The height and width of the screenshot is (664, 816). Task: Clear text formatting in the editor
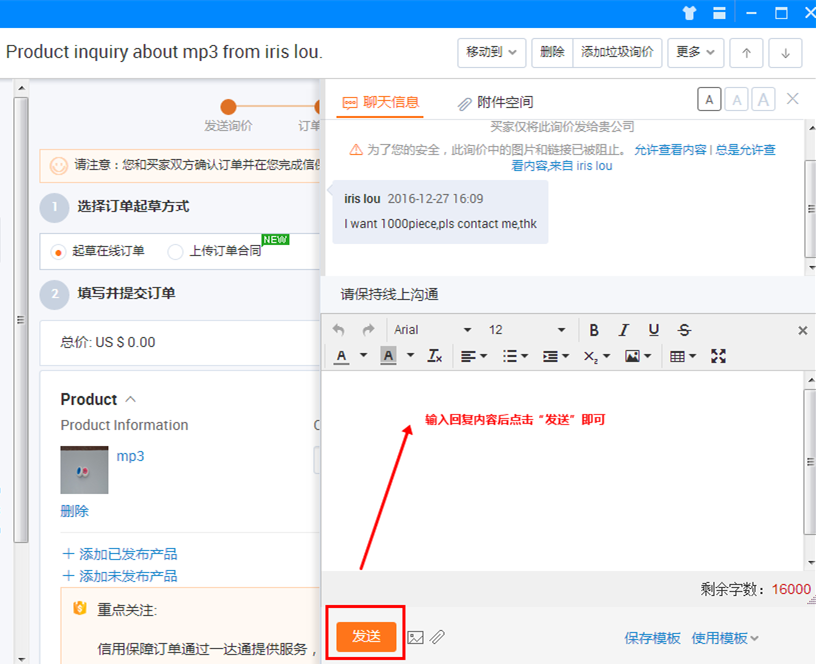[x=435, y=356]
